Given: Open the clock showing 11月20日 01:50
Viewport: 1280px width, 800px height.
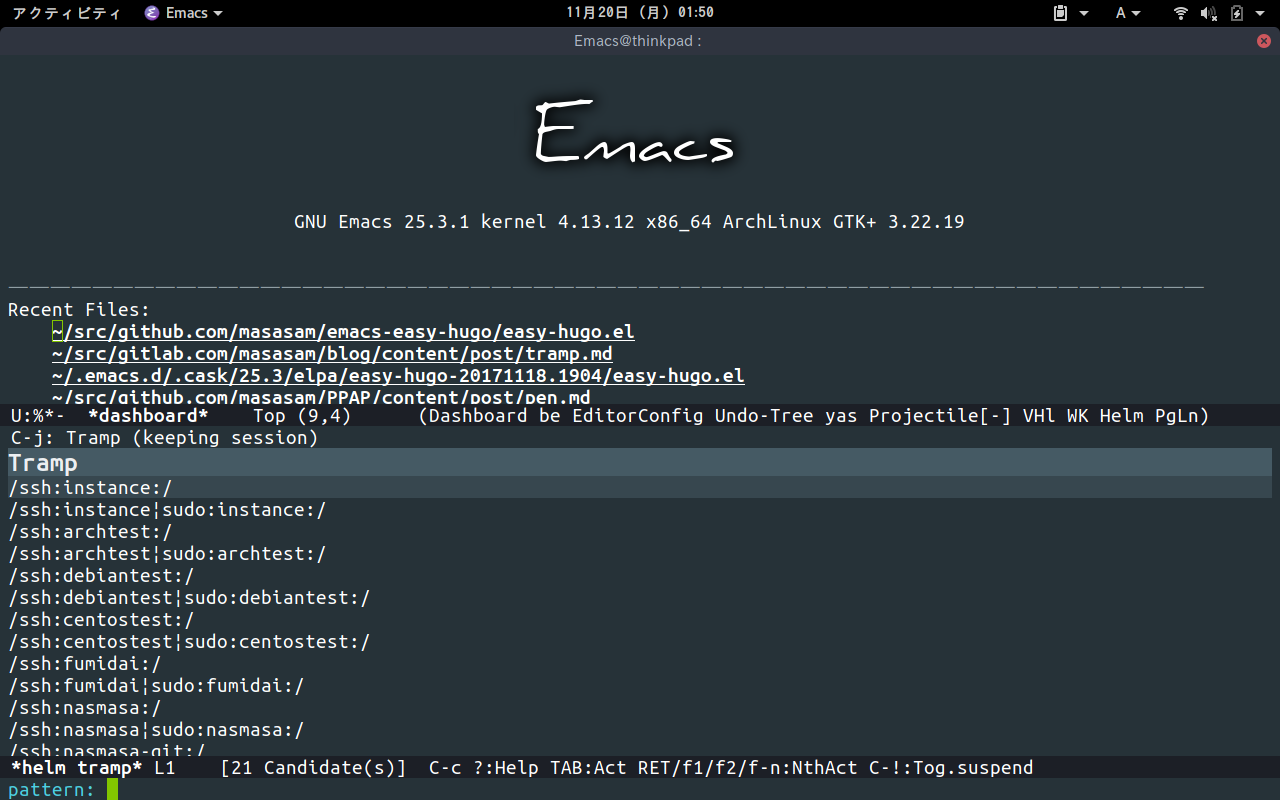Looking at the screenshot, I should [x=640, y=13].
